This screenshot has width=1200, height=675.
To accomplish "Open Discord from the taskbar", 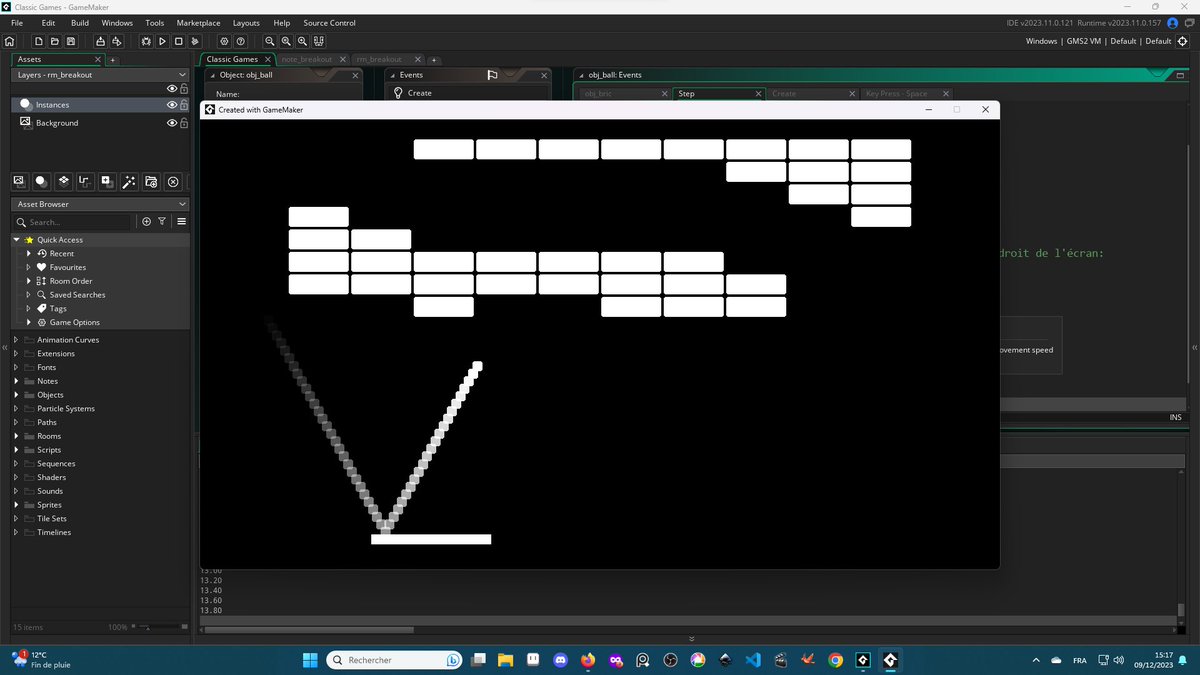I will click(560, 660).
